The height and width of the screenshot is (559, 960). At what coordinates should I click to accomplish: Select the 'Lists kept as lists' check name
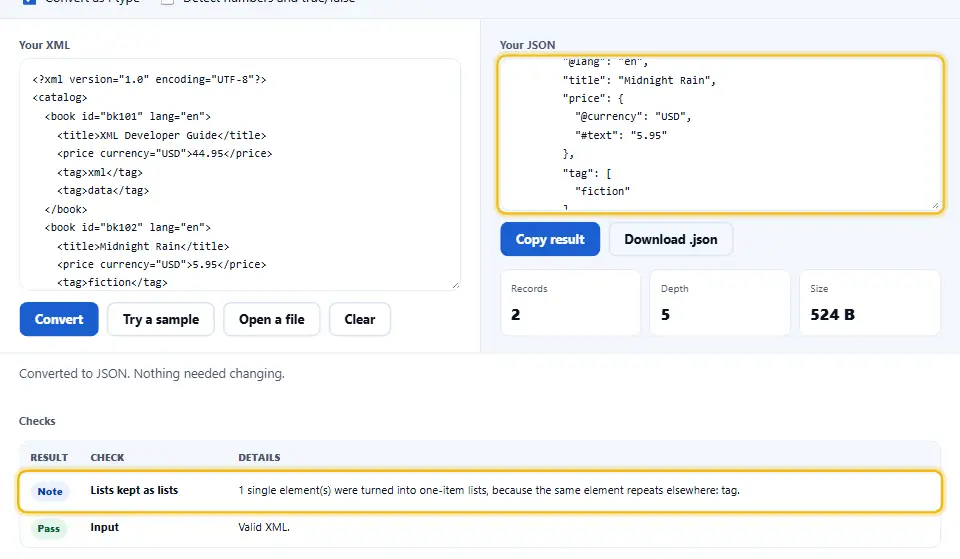[x=134, y=490]
